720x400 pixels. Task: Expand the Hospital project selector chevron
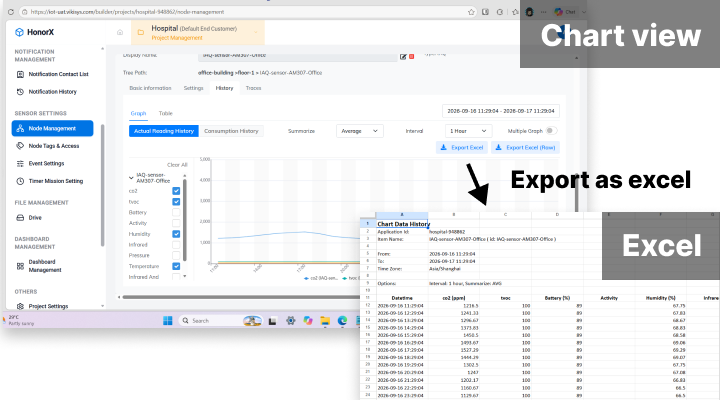pos(256,33)
